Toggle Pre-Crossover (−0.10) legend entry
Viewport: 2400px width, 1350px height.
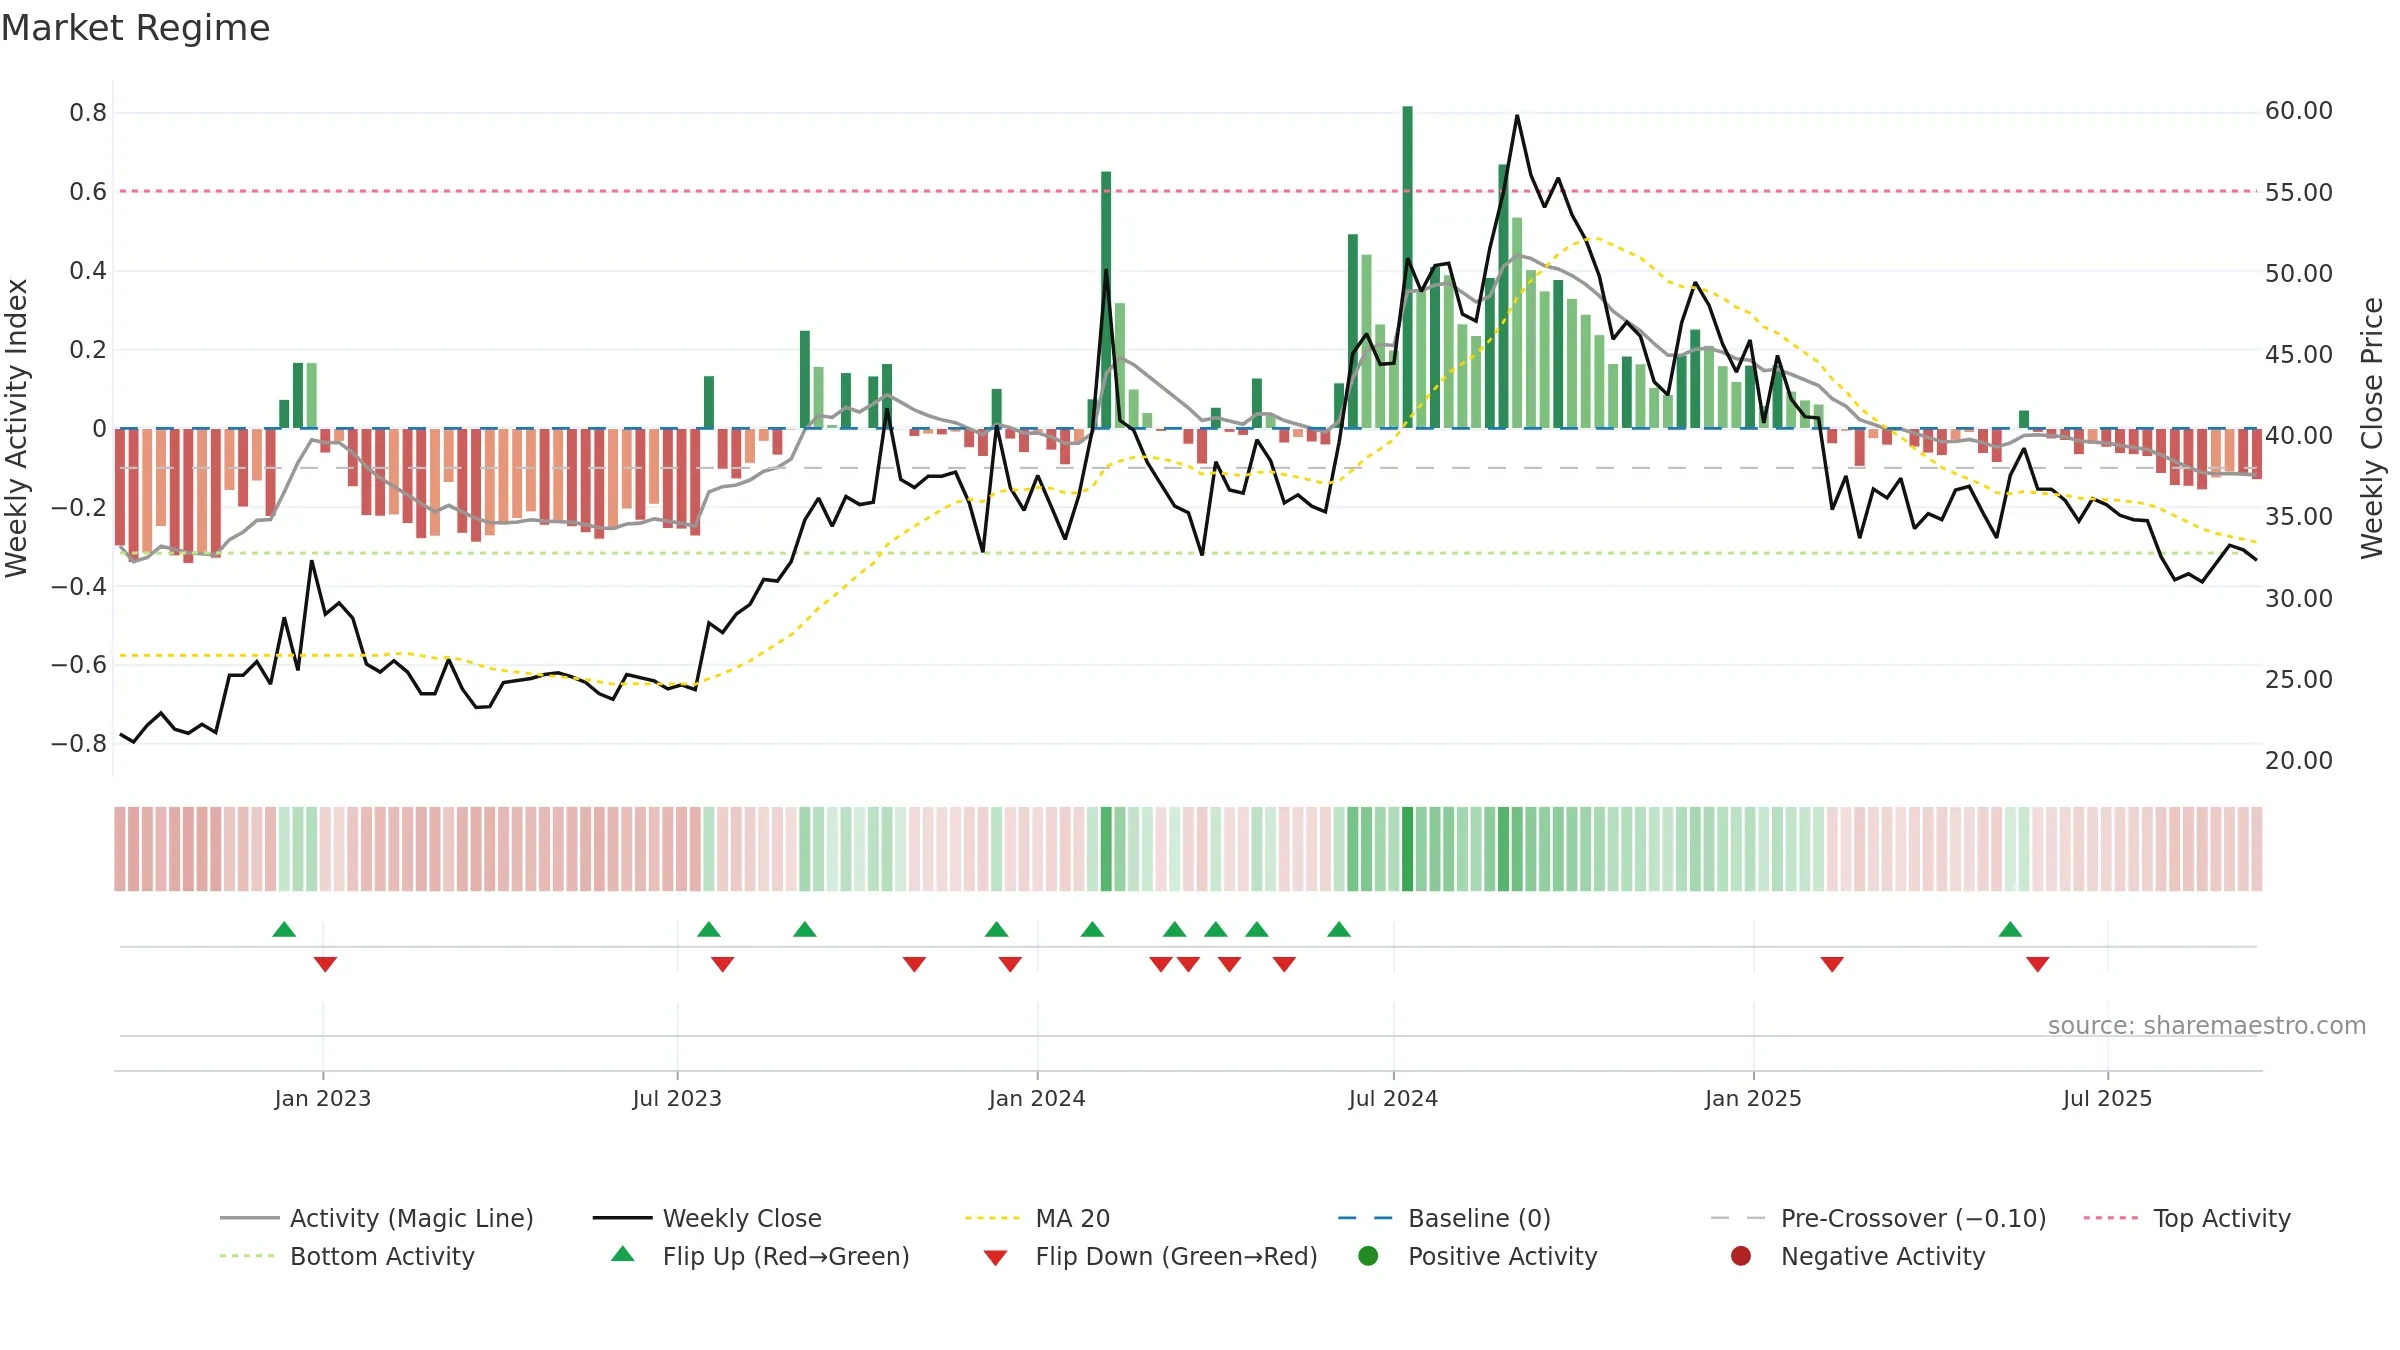[x=1878, y=1218]
